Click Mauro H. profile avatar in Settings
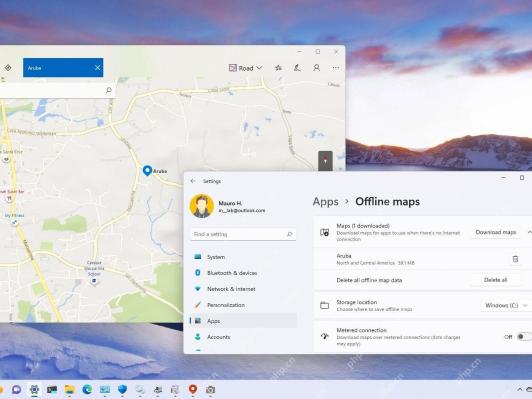The width and height of the screenshot is (532, 399). (202, 206)
